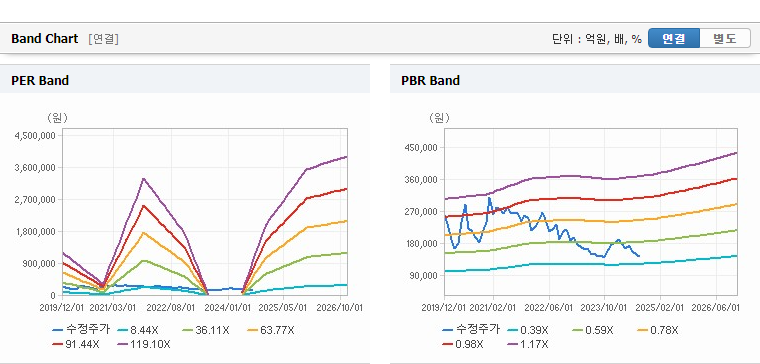760x364 pixels.
Task: Toggle 1.17X legend entry
Action: pos(527,344)
